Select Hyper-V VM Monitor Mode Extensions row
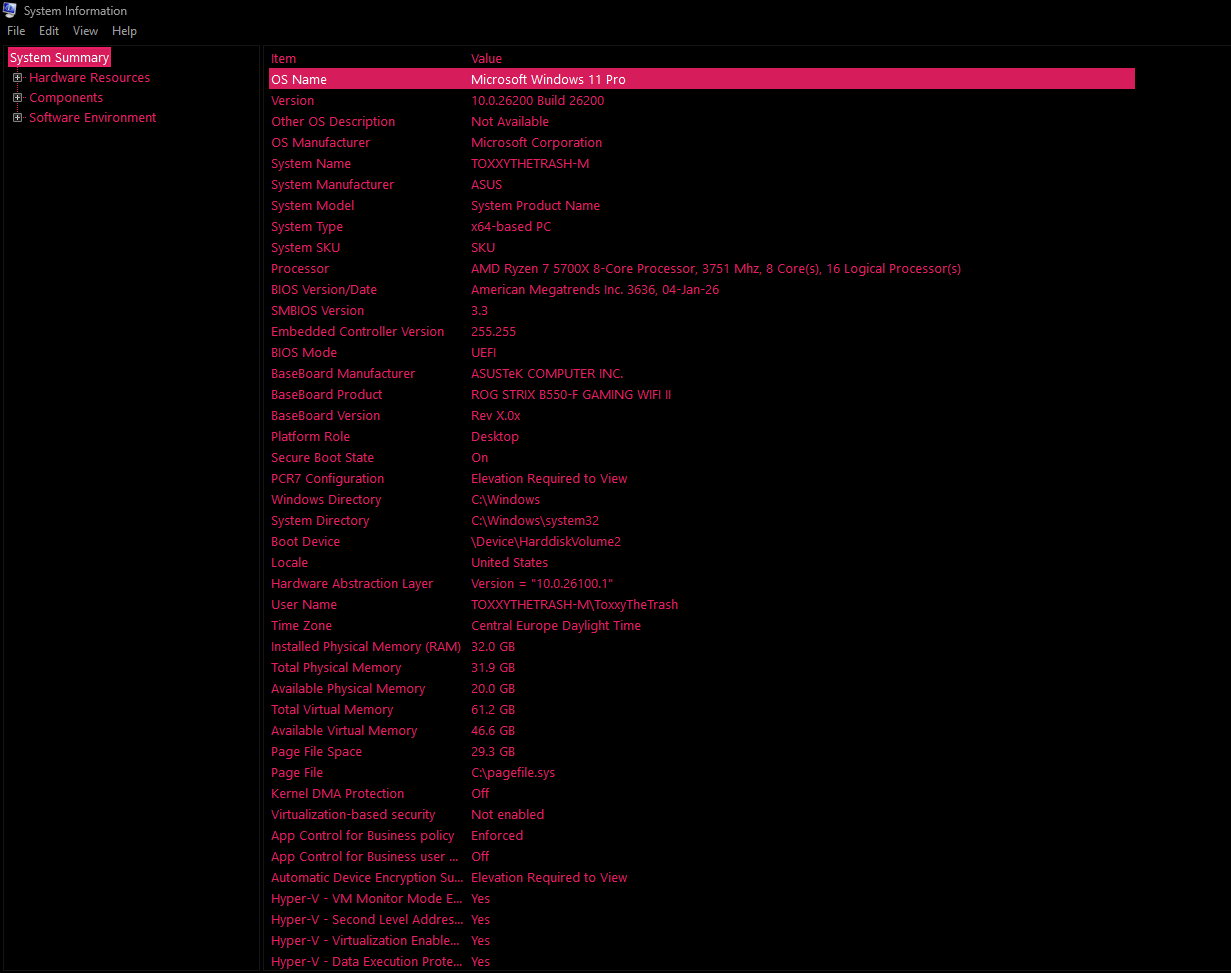Viewport: 1231px width, 973px height. tap(702, 899)
